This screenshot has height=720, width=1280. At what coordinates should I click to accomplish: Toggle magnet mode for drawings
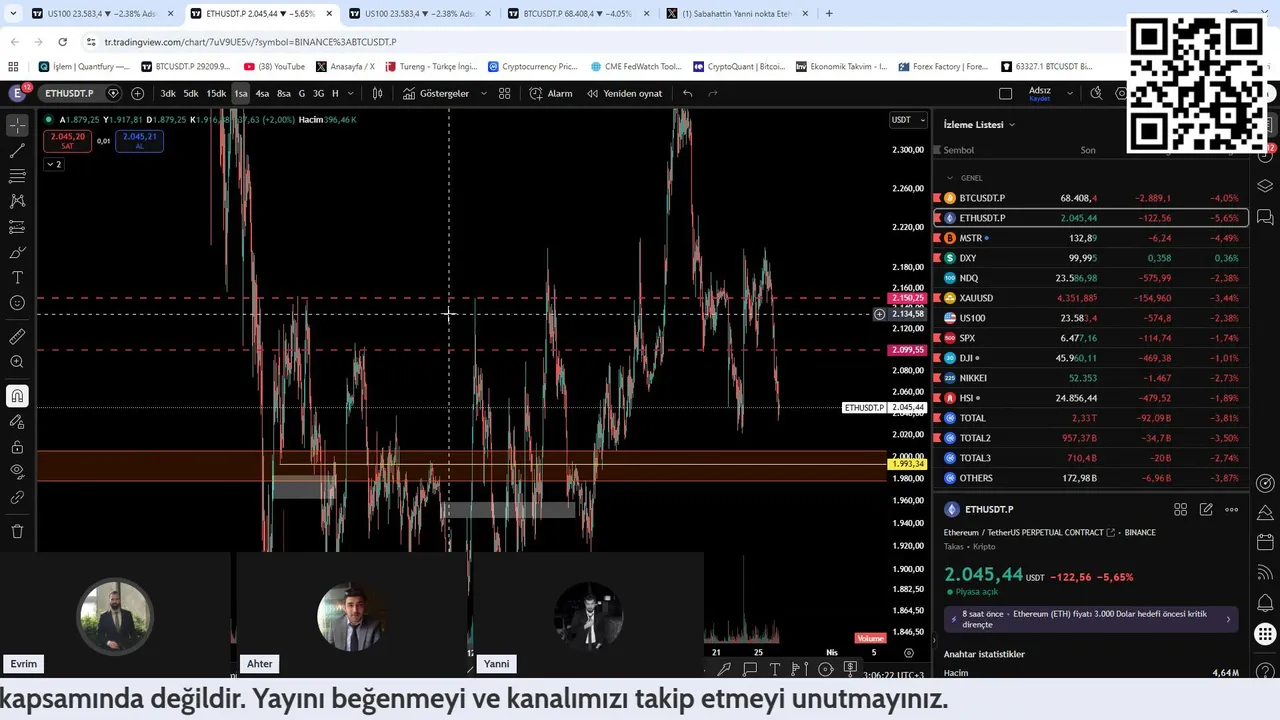pos(17,396)
